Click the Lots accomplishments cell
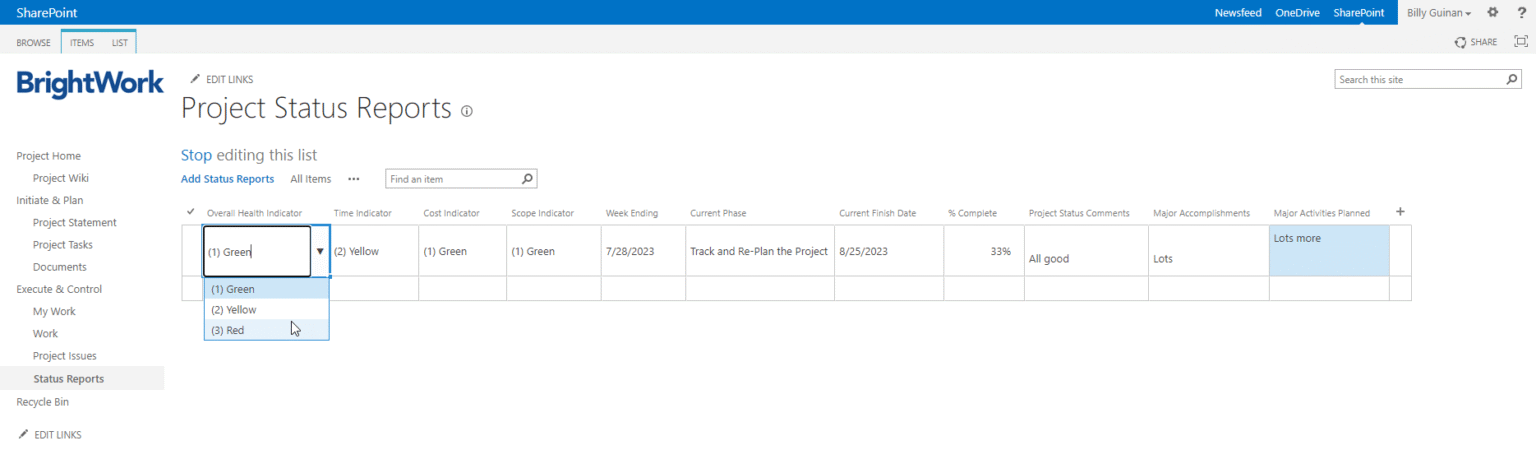The width and height of the screenshot is (1536, 450). (x=1209, y=251)
